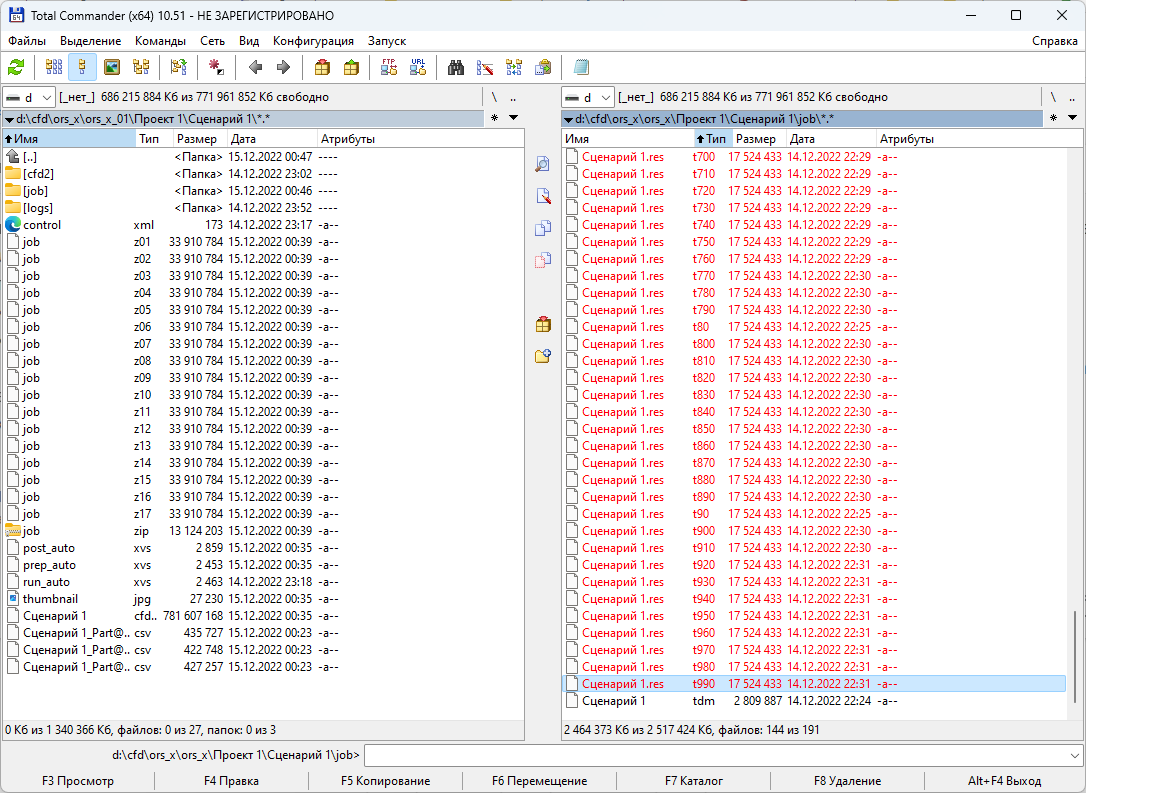Viewport: 1152px width, 793px height.
Task: Open the Сеть menu
Action: 212,41
